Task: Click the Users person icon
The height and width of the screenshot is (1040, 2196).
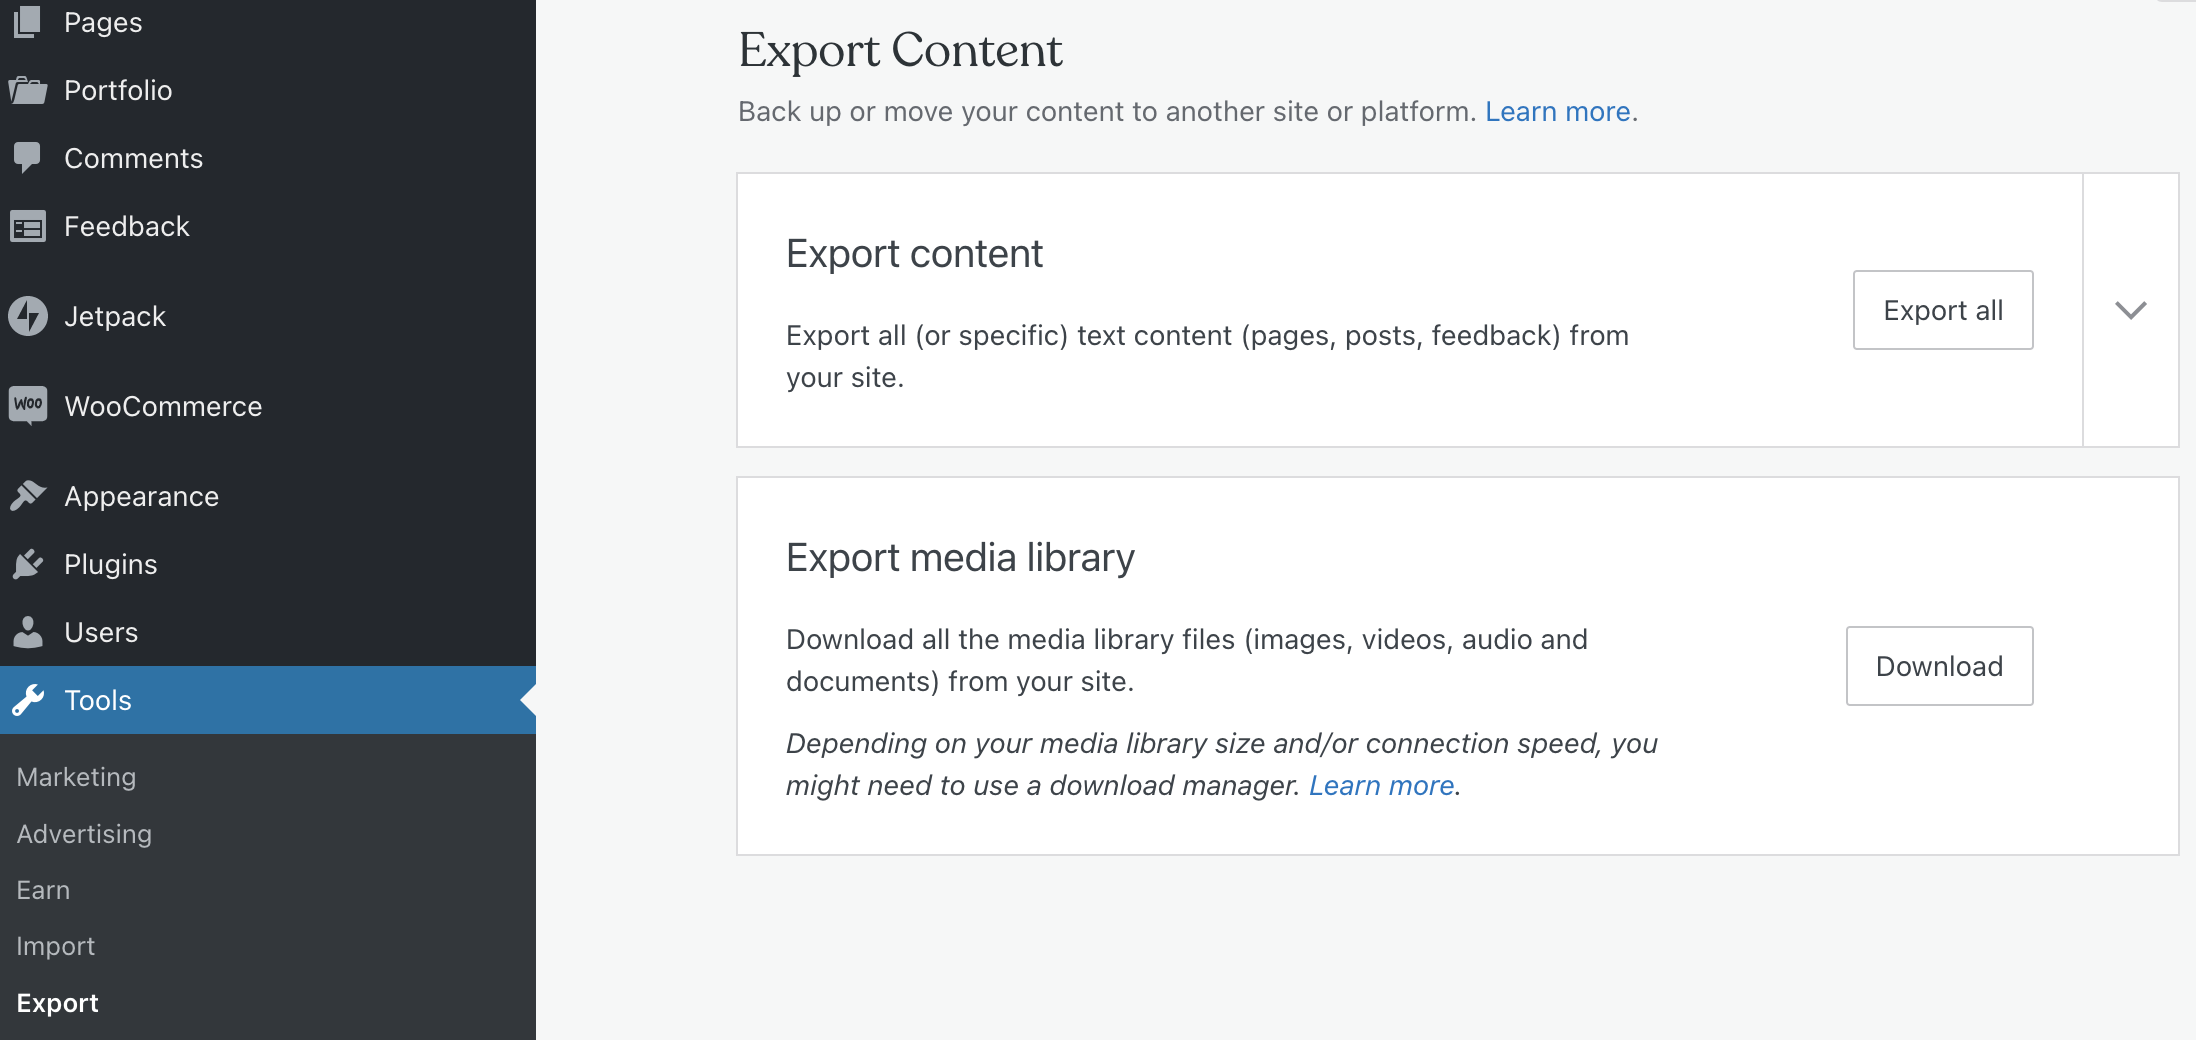Action: click(27, 632)
